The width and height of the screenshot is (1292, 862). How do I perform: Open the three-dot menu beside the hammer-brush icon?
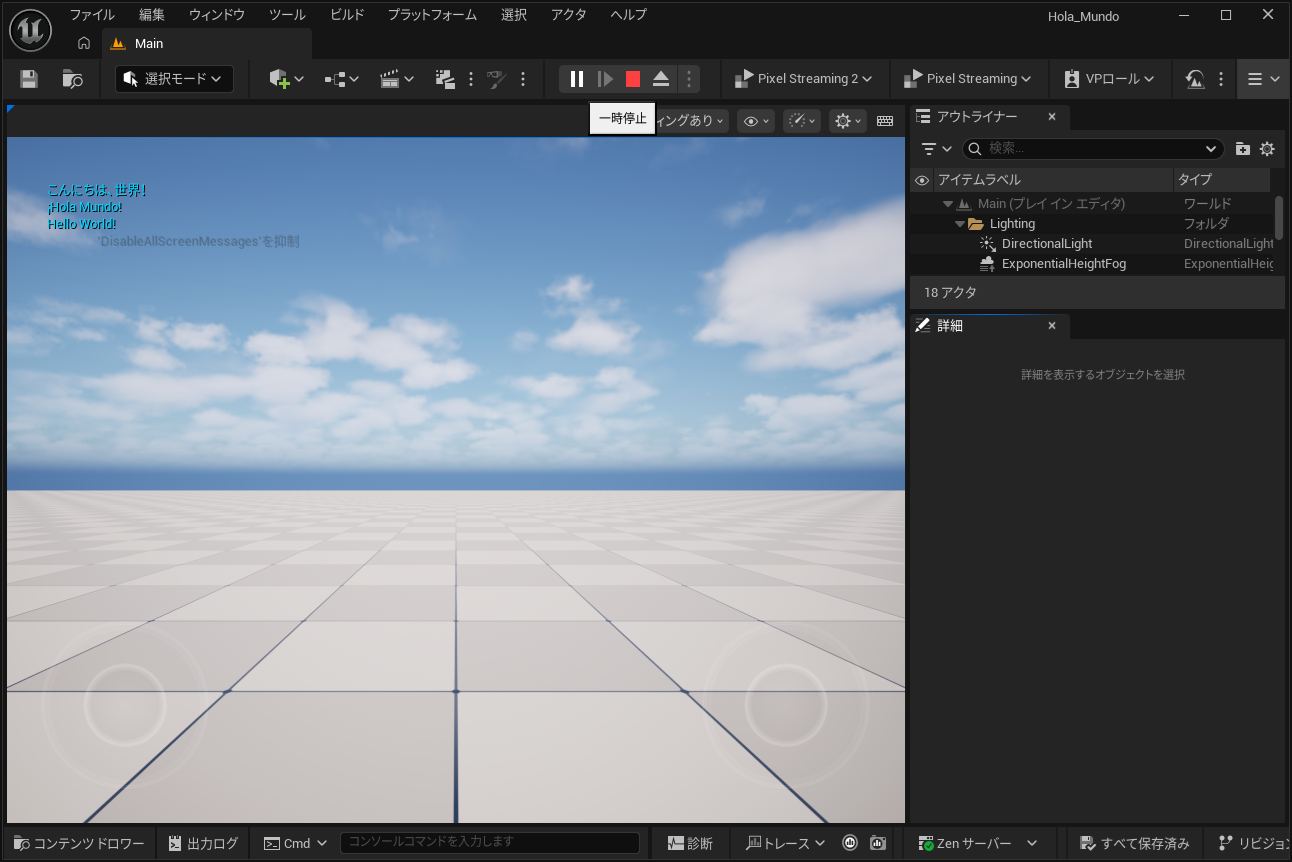tap(523, 79)
